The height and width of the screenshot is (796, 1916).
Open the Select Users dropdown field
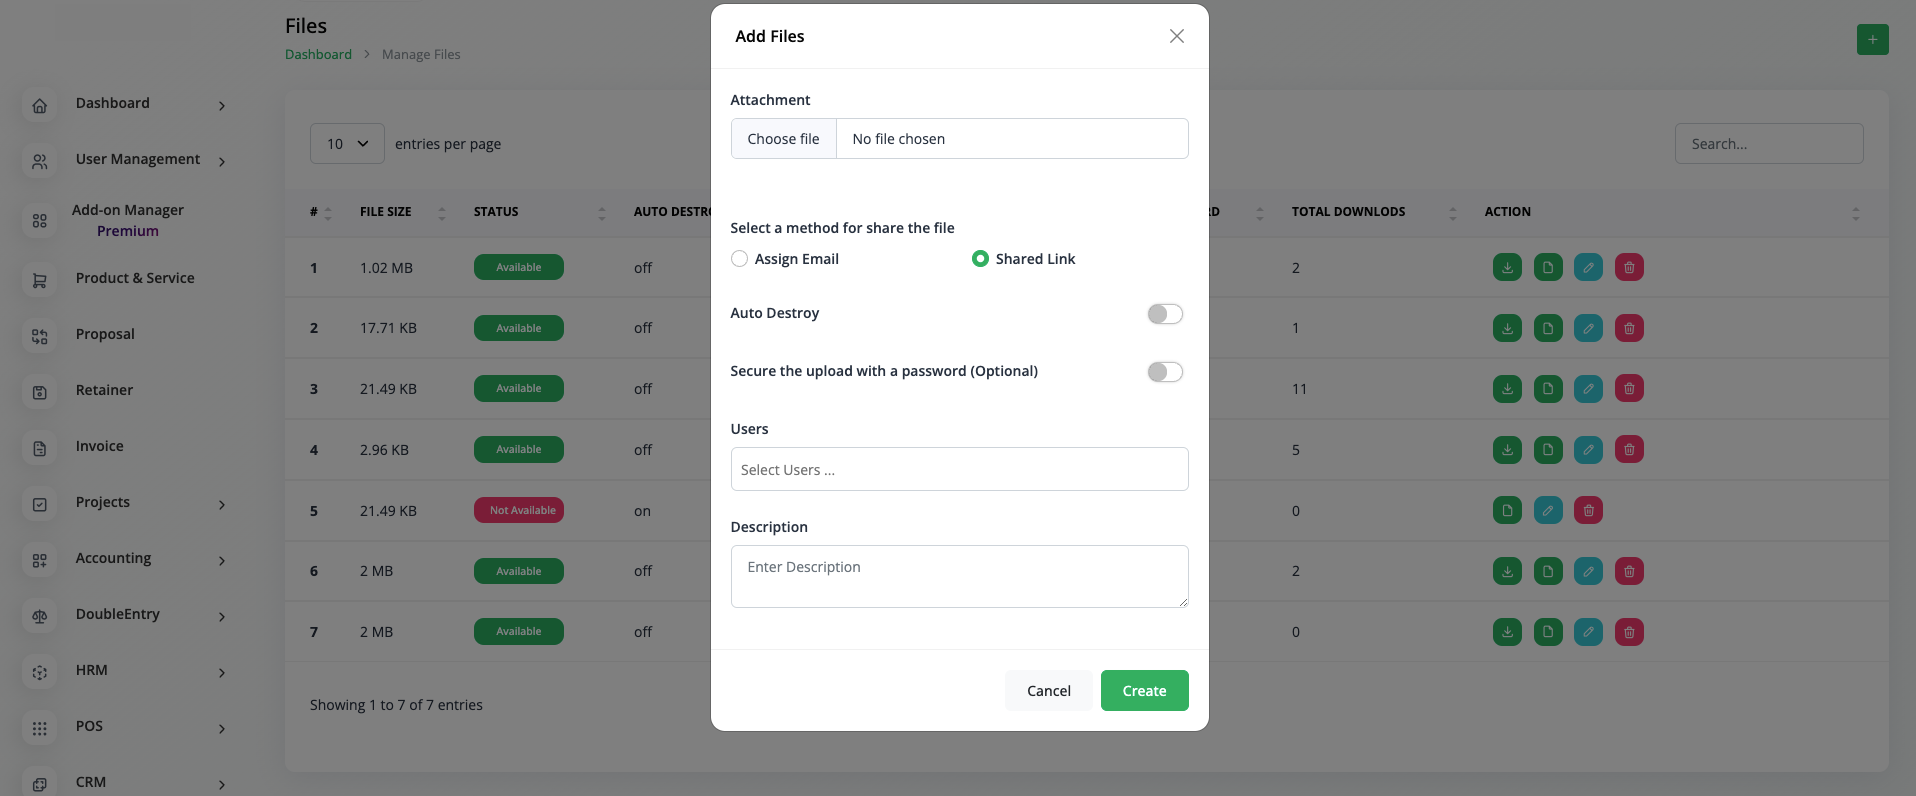click(x=959, y=470)
